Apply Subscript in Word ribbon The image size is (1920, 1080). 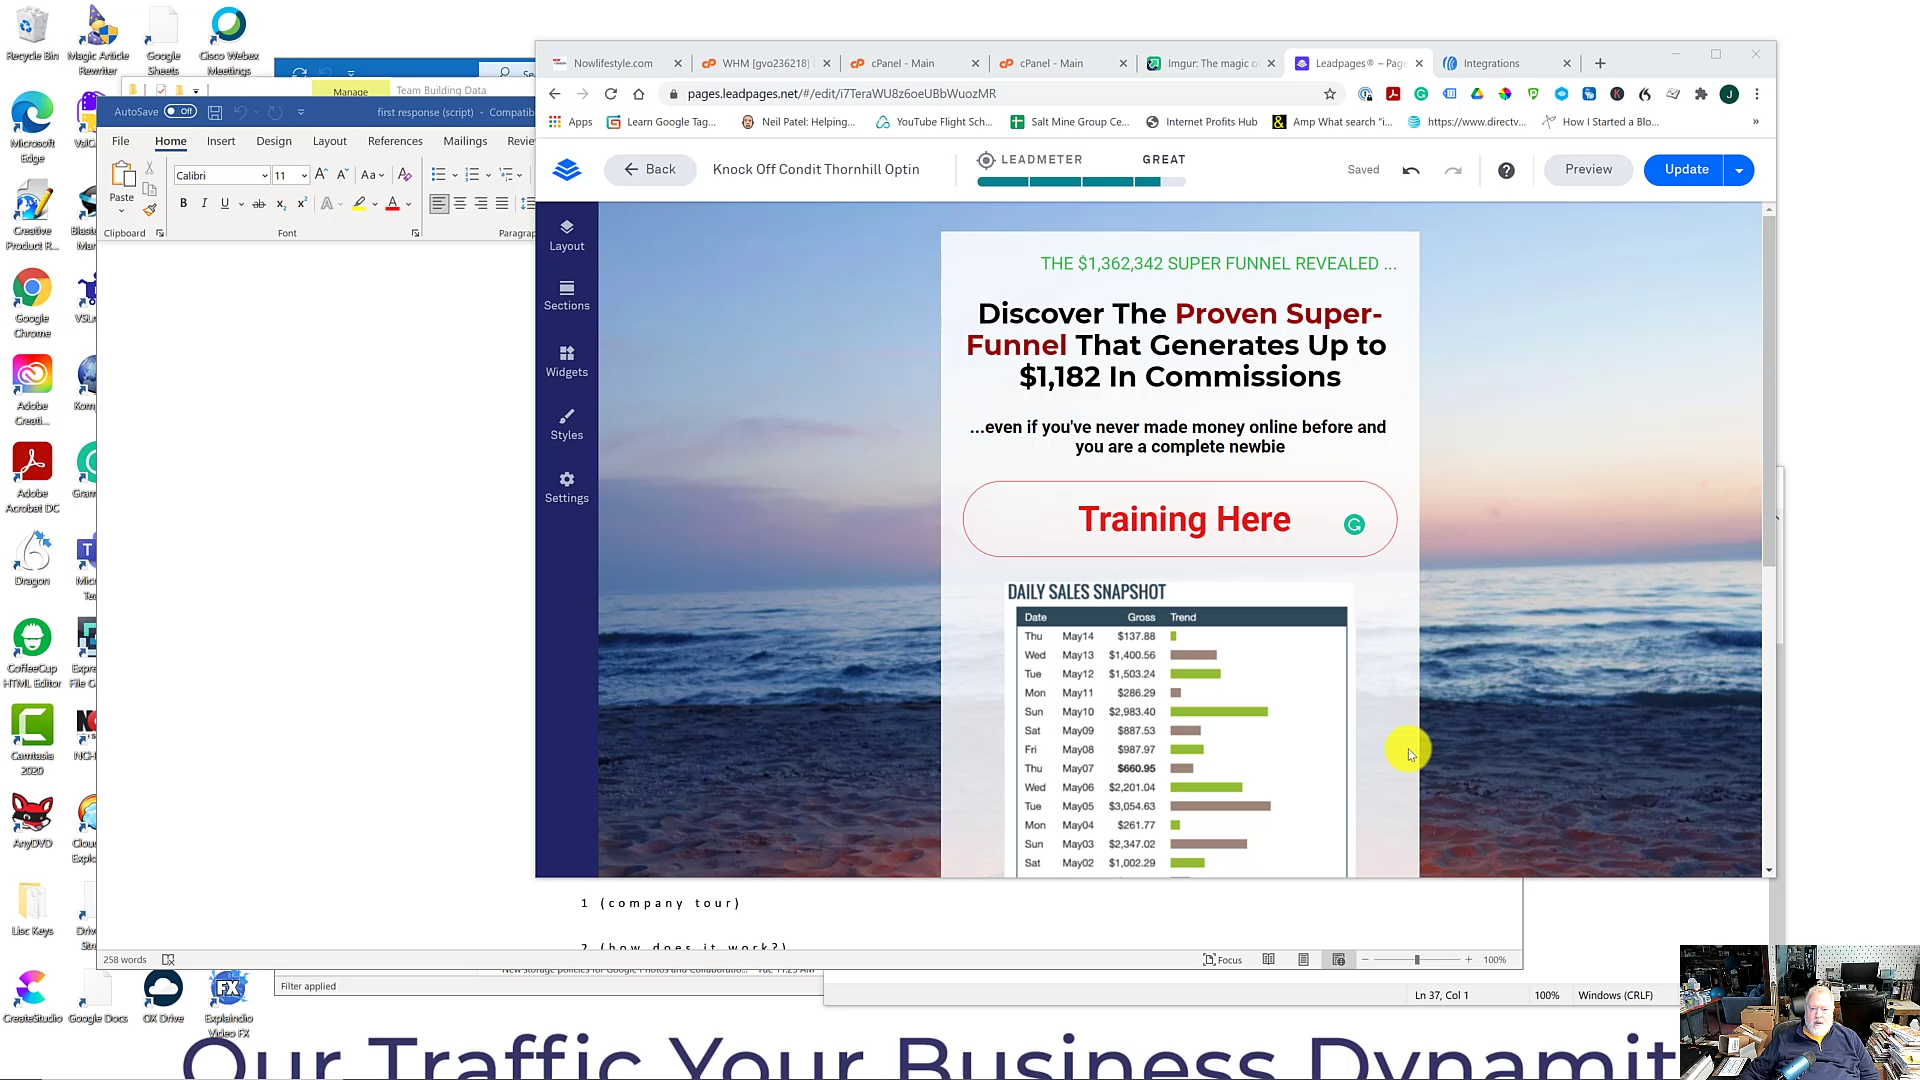pyautogui.click(x=281, y=203)
